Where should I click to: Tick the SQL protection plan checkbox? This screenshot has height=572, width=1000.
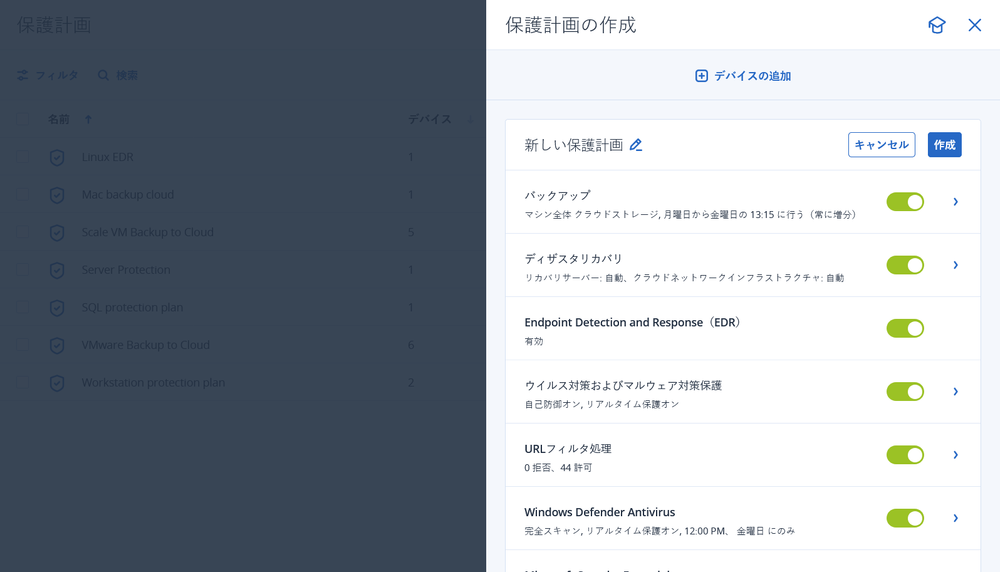[x=22, y=307]
